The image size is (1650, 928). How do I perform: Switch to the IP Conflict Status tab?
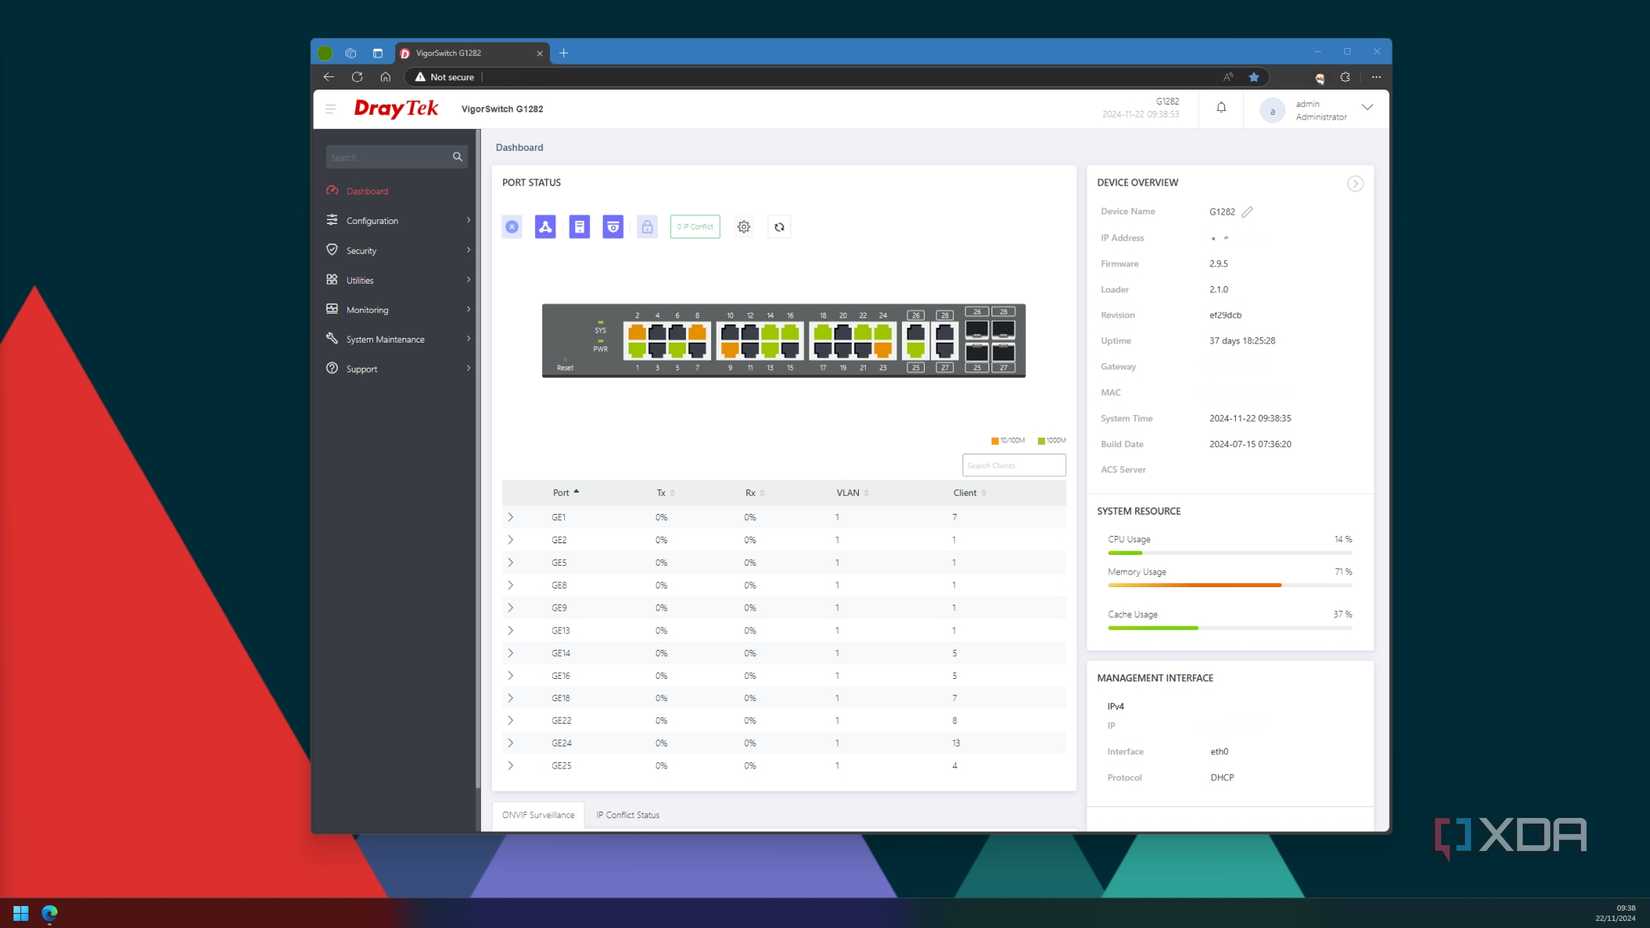coord(628,815)
